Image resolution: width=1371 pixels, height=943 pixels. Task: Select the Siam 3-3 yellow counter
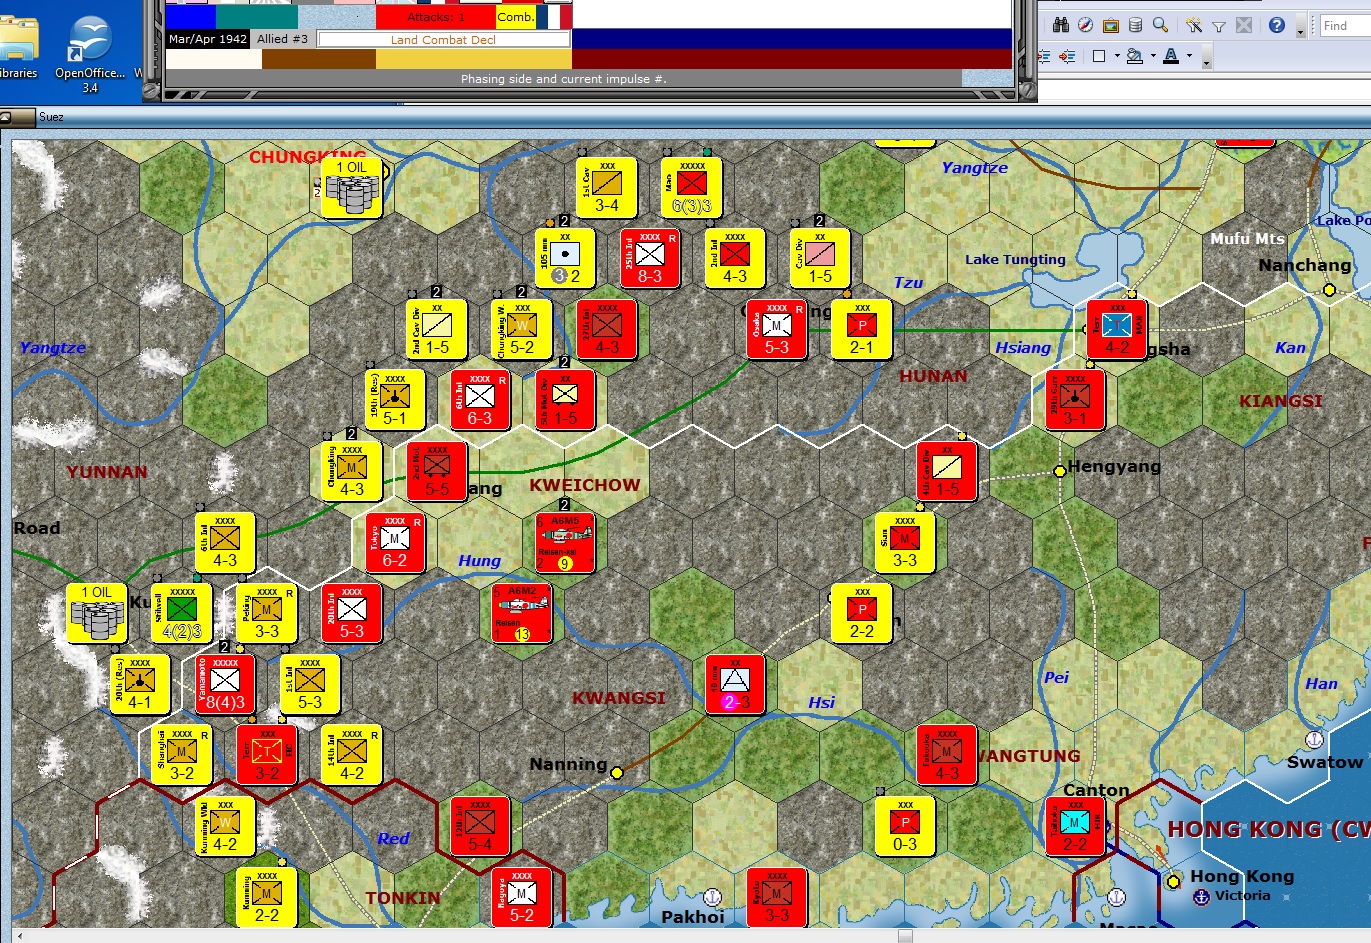(x=905, y=543)
